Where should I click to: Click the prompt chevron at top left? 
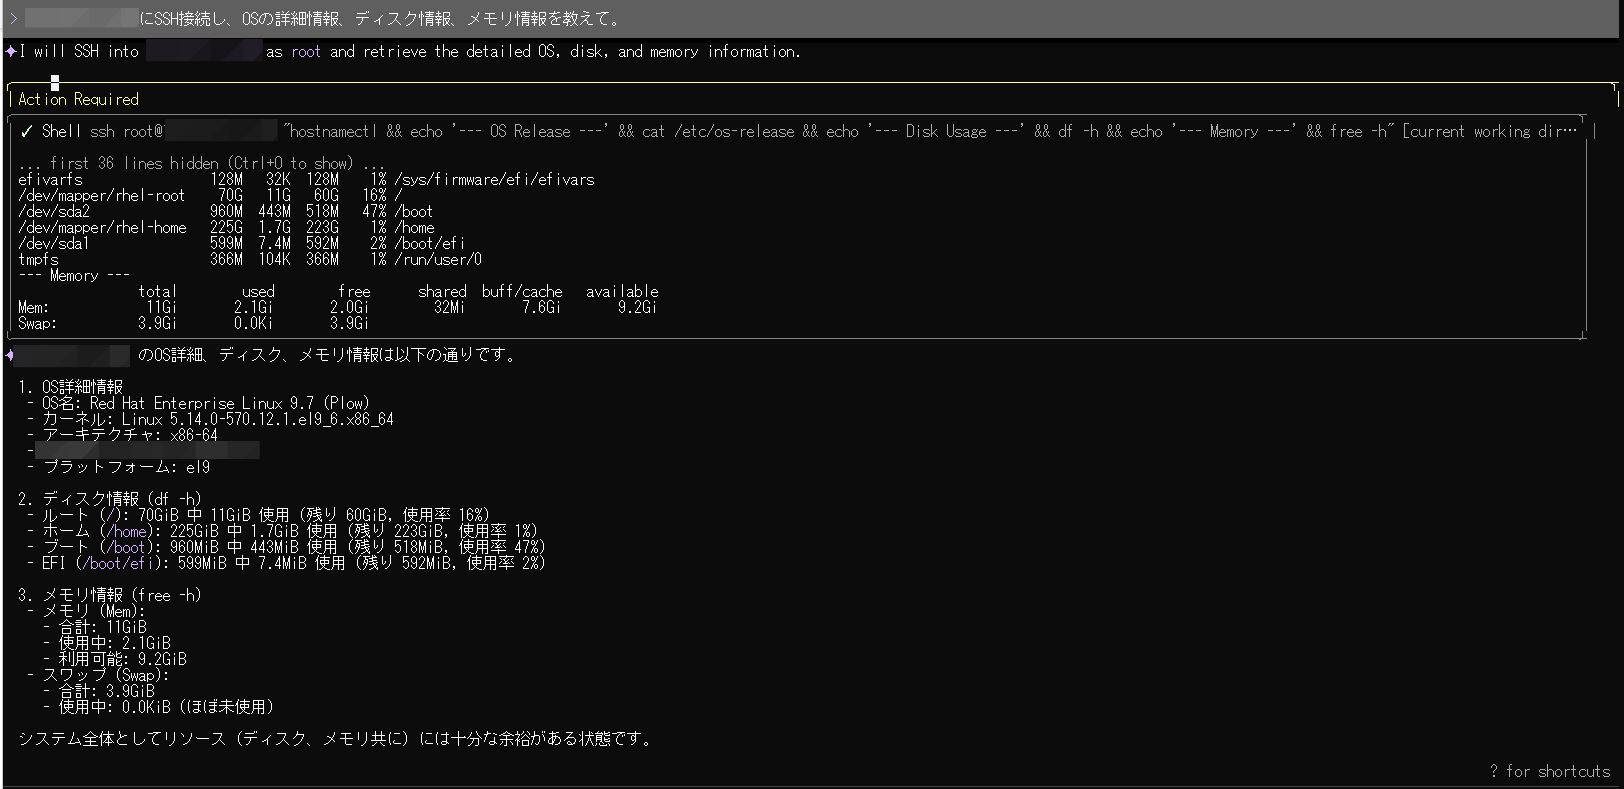tap(13, 19)
